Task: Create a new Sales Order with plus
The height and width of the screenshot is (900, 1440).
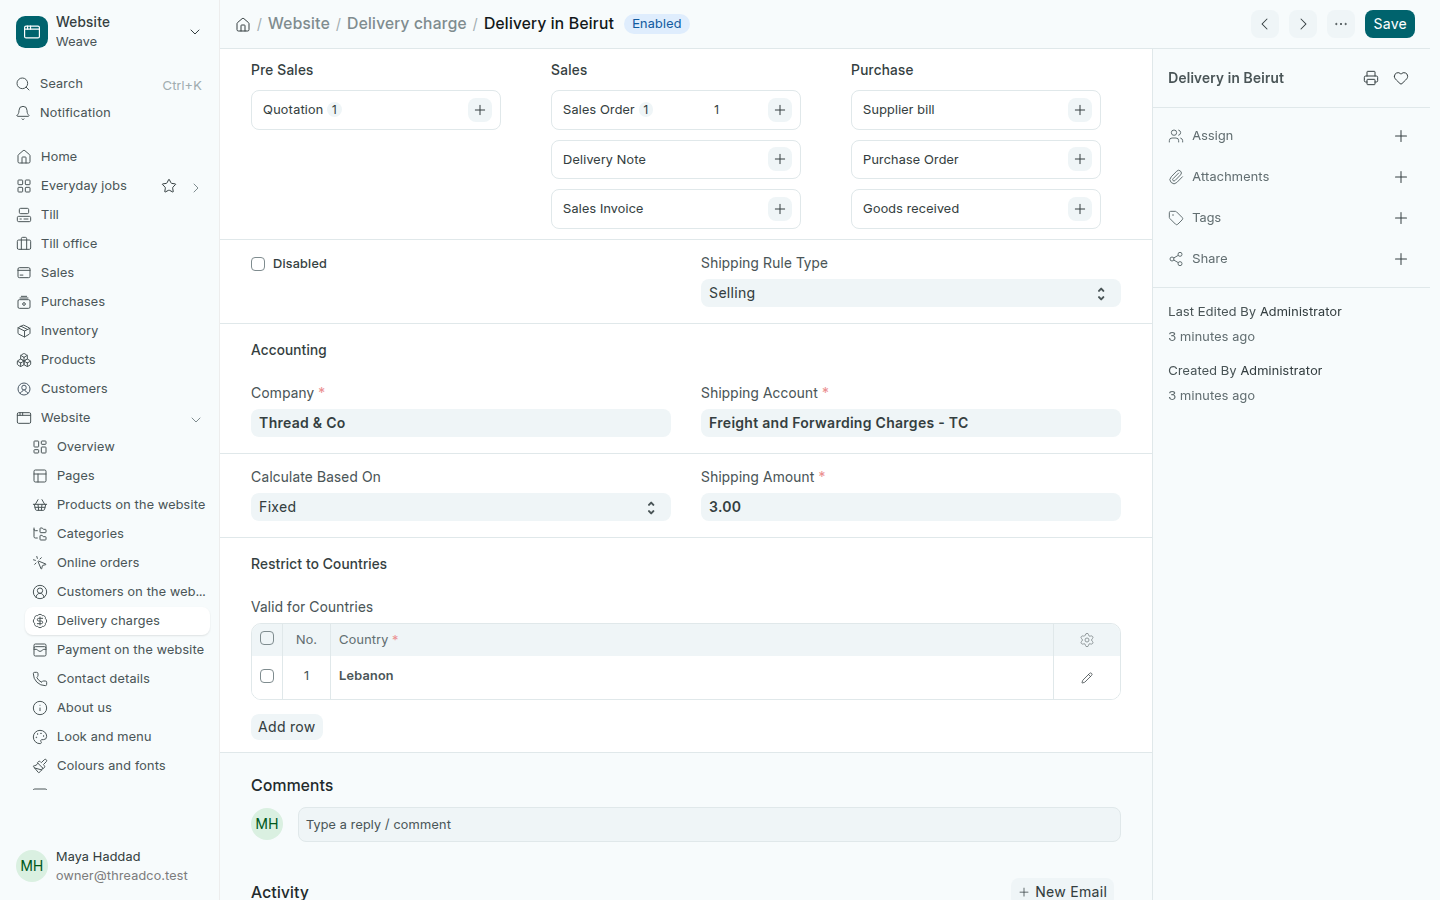Action: click(780, 110)
